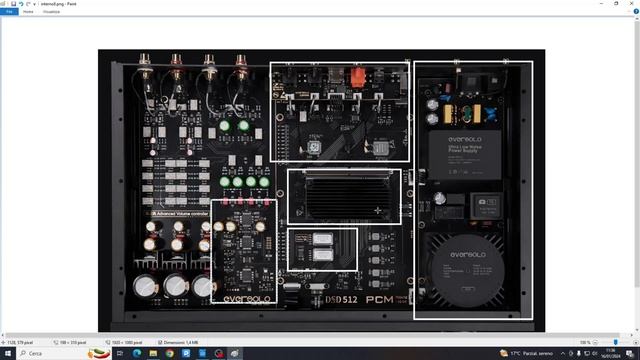Open Google Chrome from the taskbar
640x360 pixels.
(169, 353)
